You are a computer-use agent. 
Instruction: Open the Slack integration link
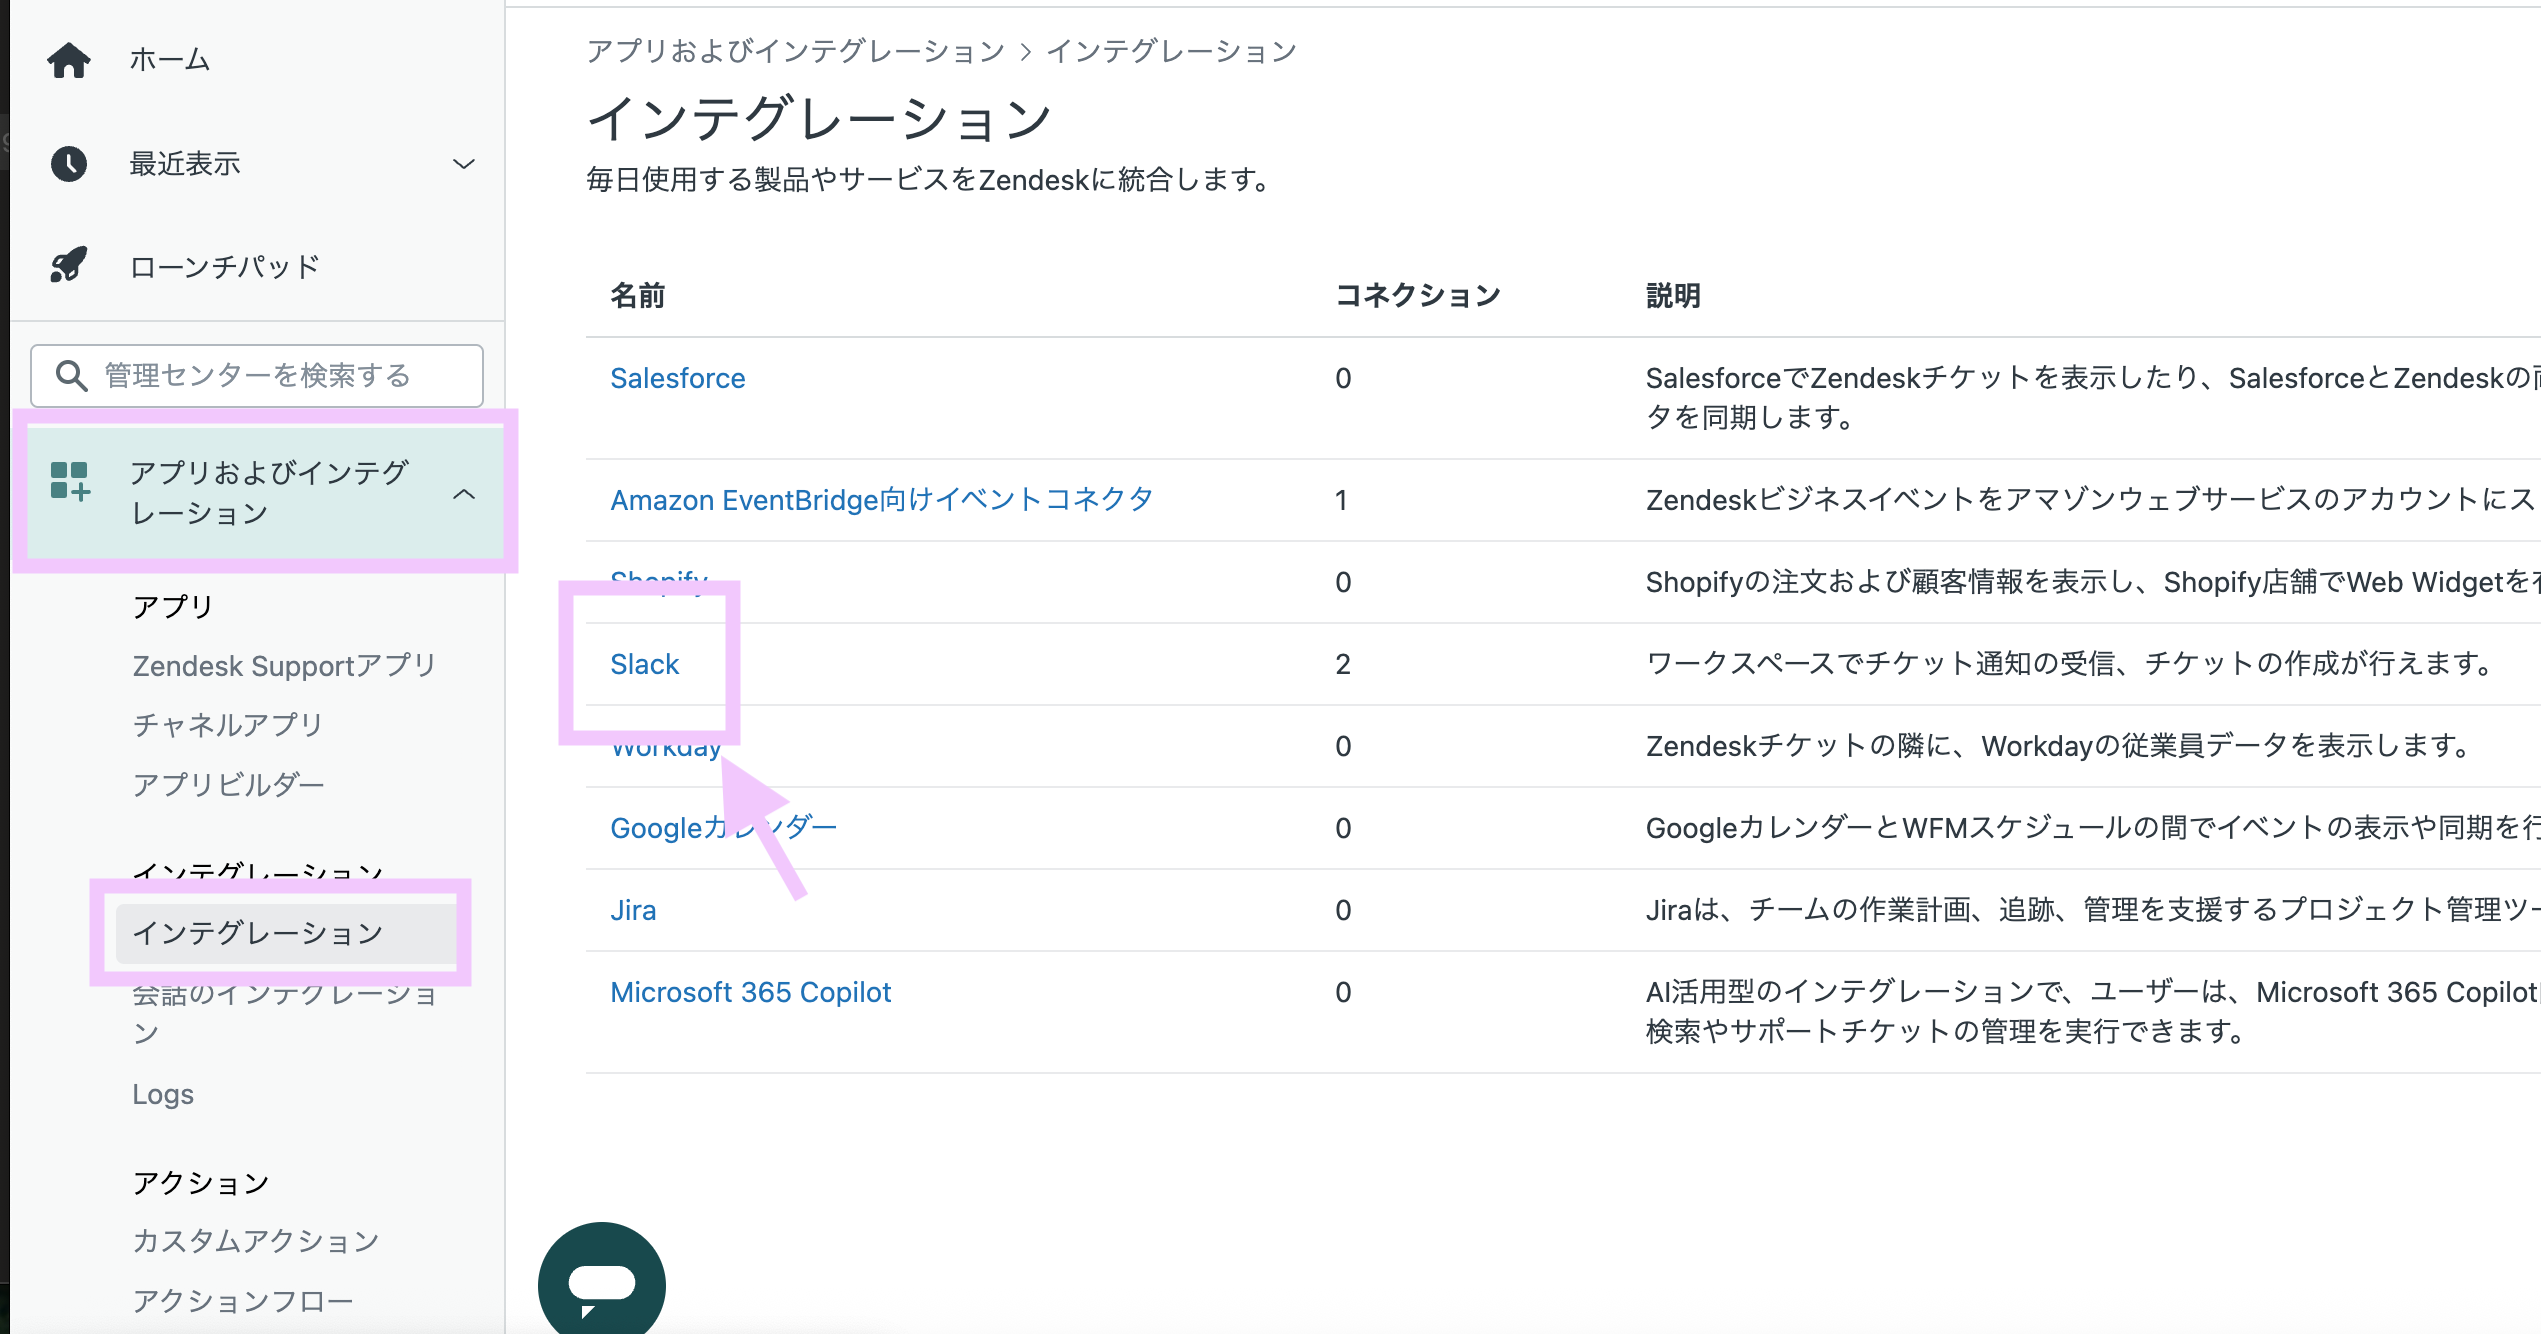[644, 664]
